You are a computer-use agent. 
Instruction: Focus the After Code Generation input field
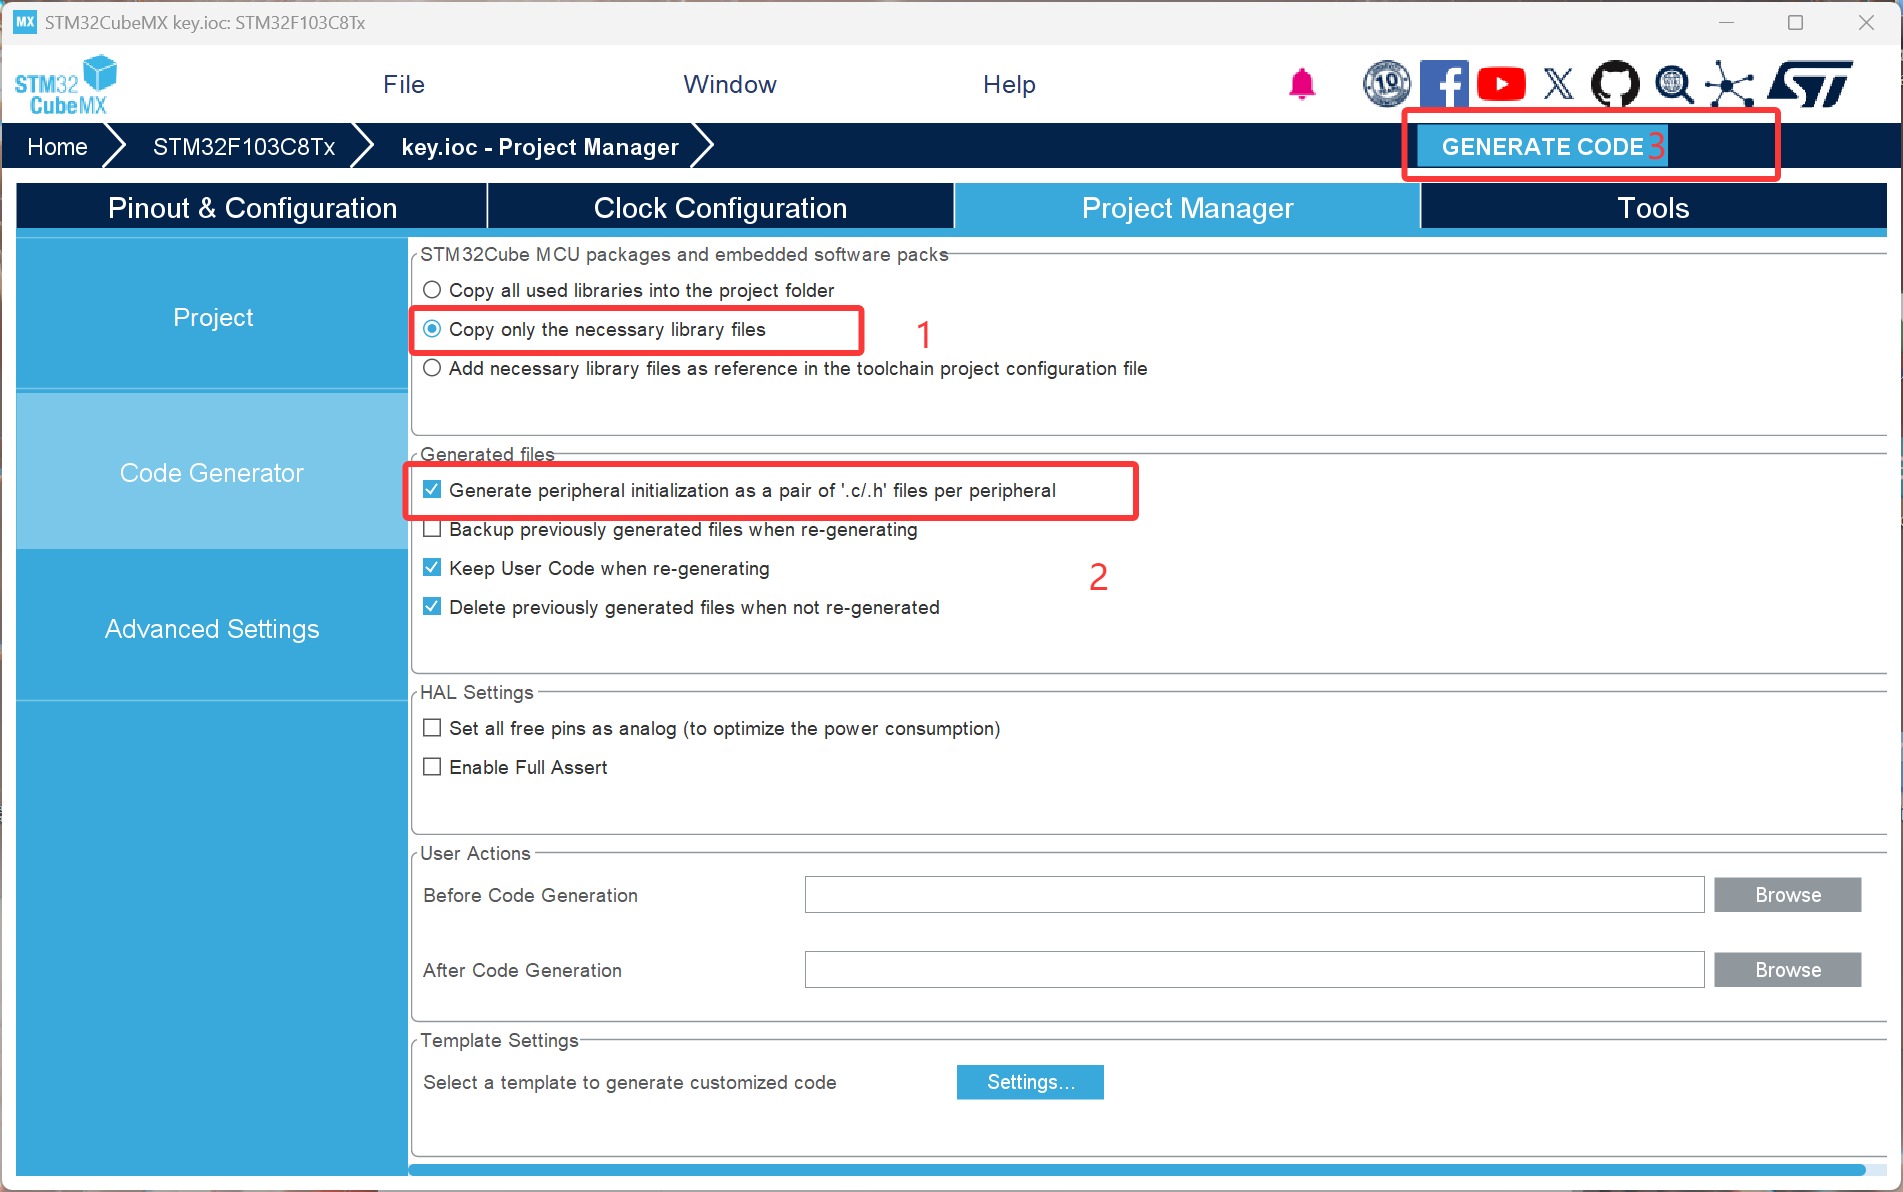pos(1254,970)
